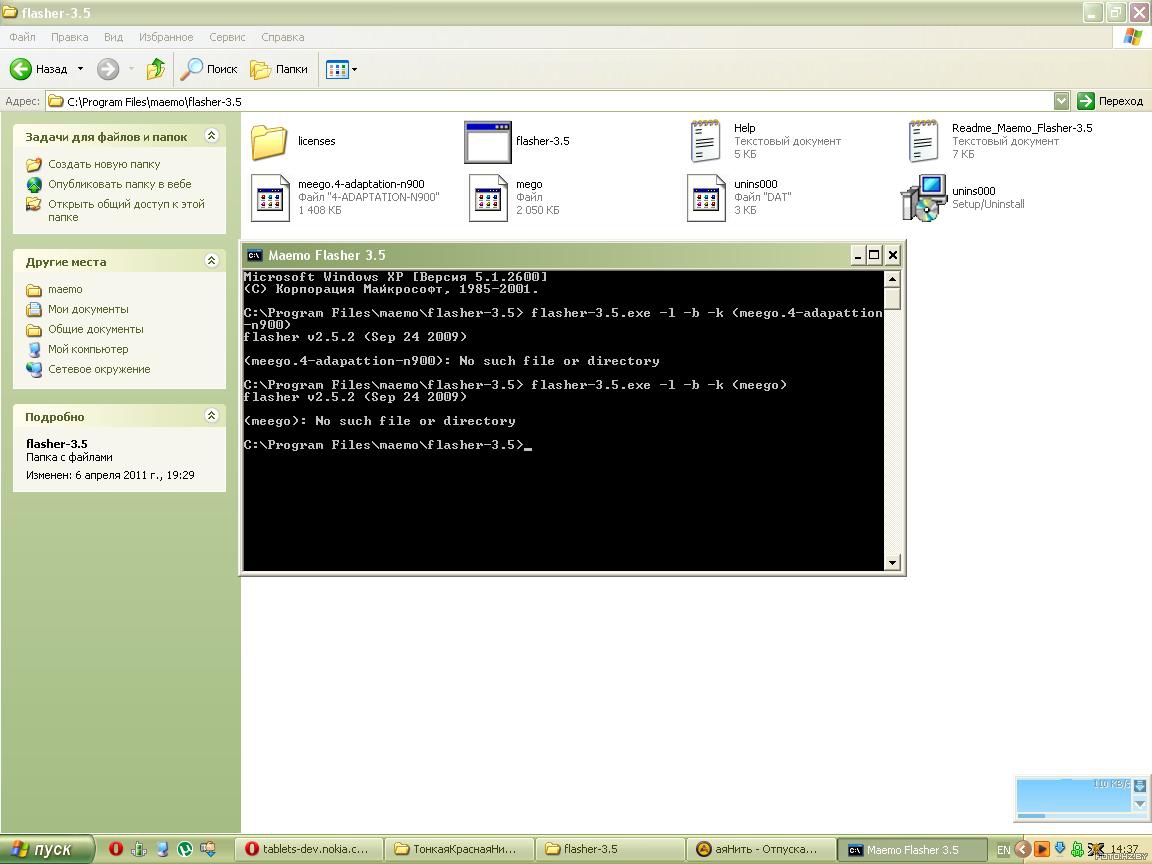This screenshot has height=864, width=1152.
Task: Maximize the Maemo Flasher 3.5 console window
Action: point(874,255)
